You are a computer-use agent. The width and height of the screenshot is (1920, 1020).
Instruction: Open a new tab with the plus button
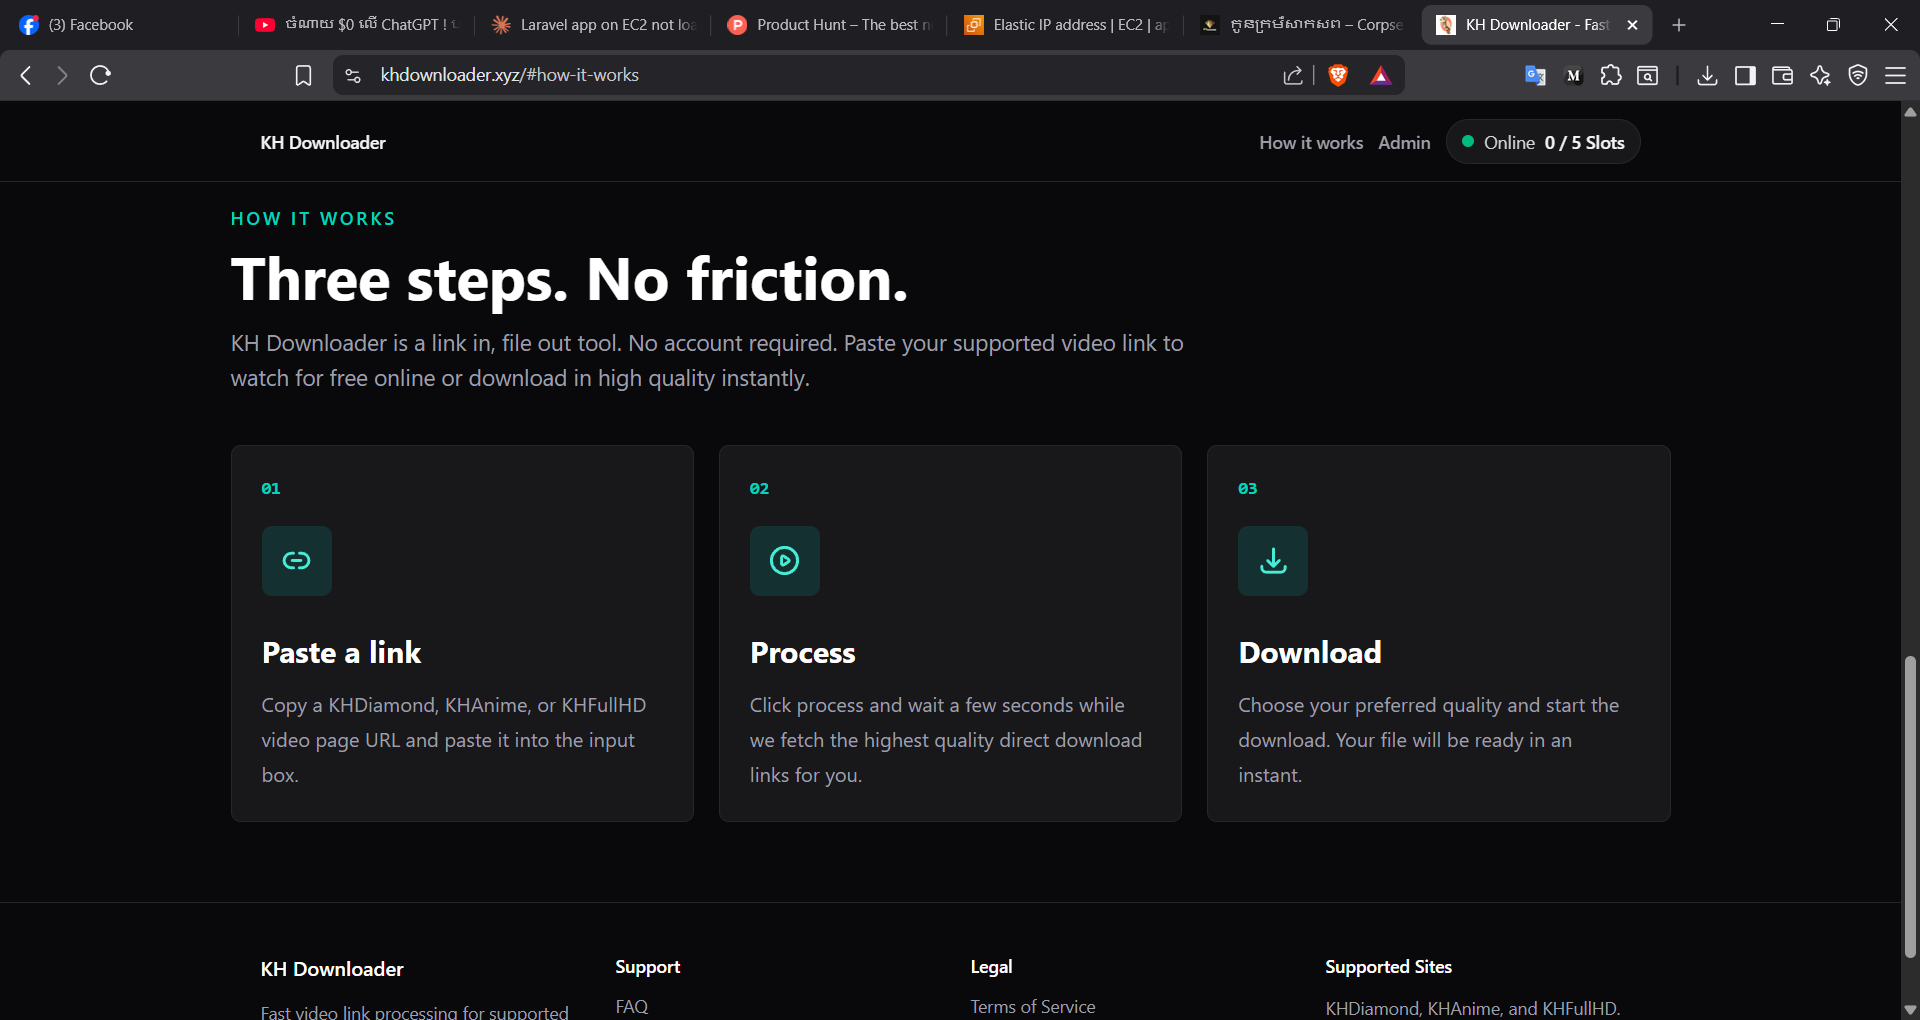pos(1679,25)
